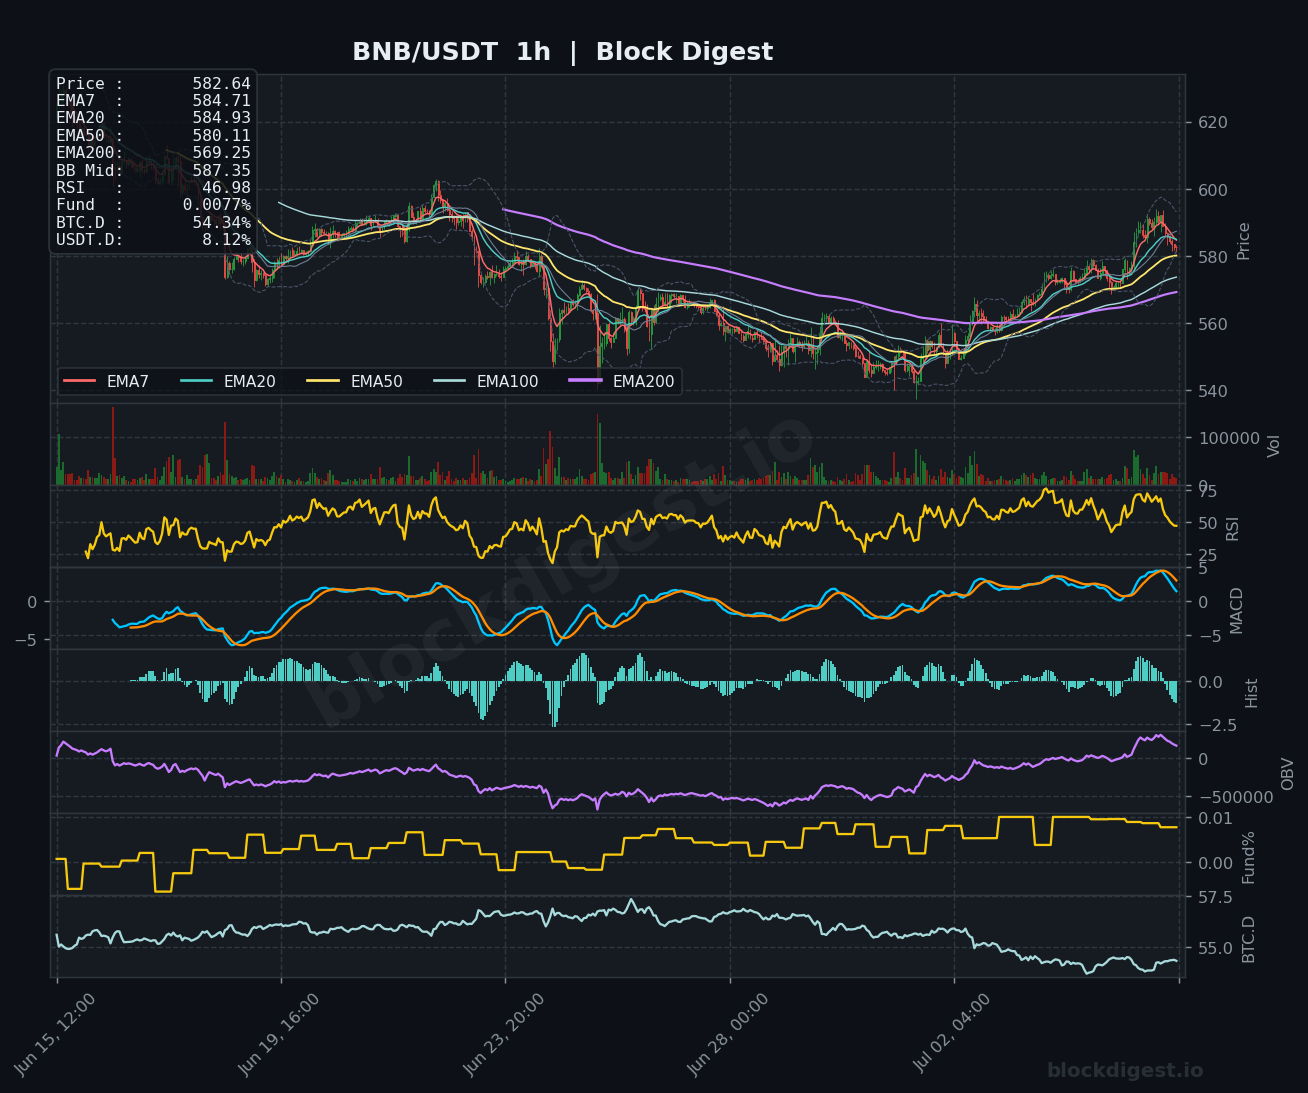Click the 0.00 funding tick
1308x1093 pixels.
pyautogui.click(x=1215, y=863)
